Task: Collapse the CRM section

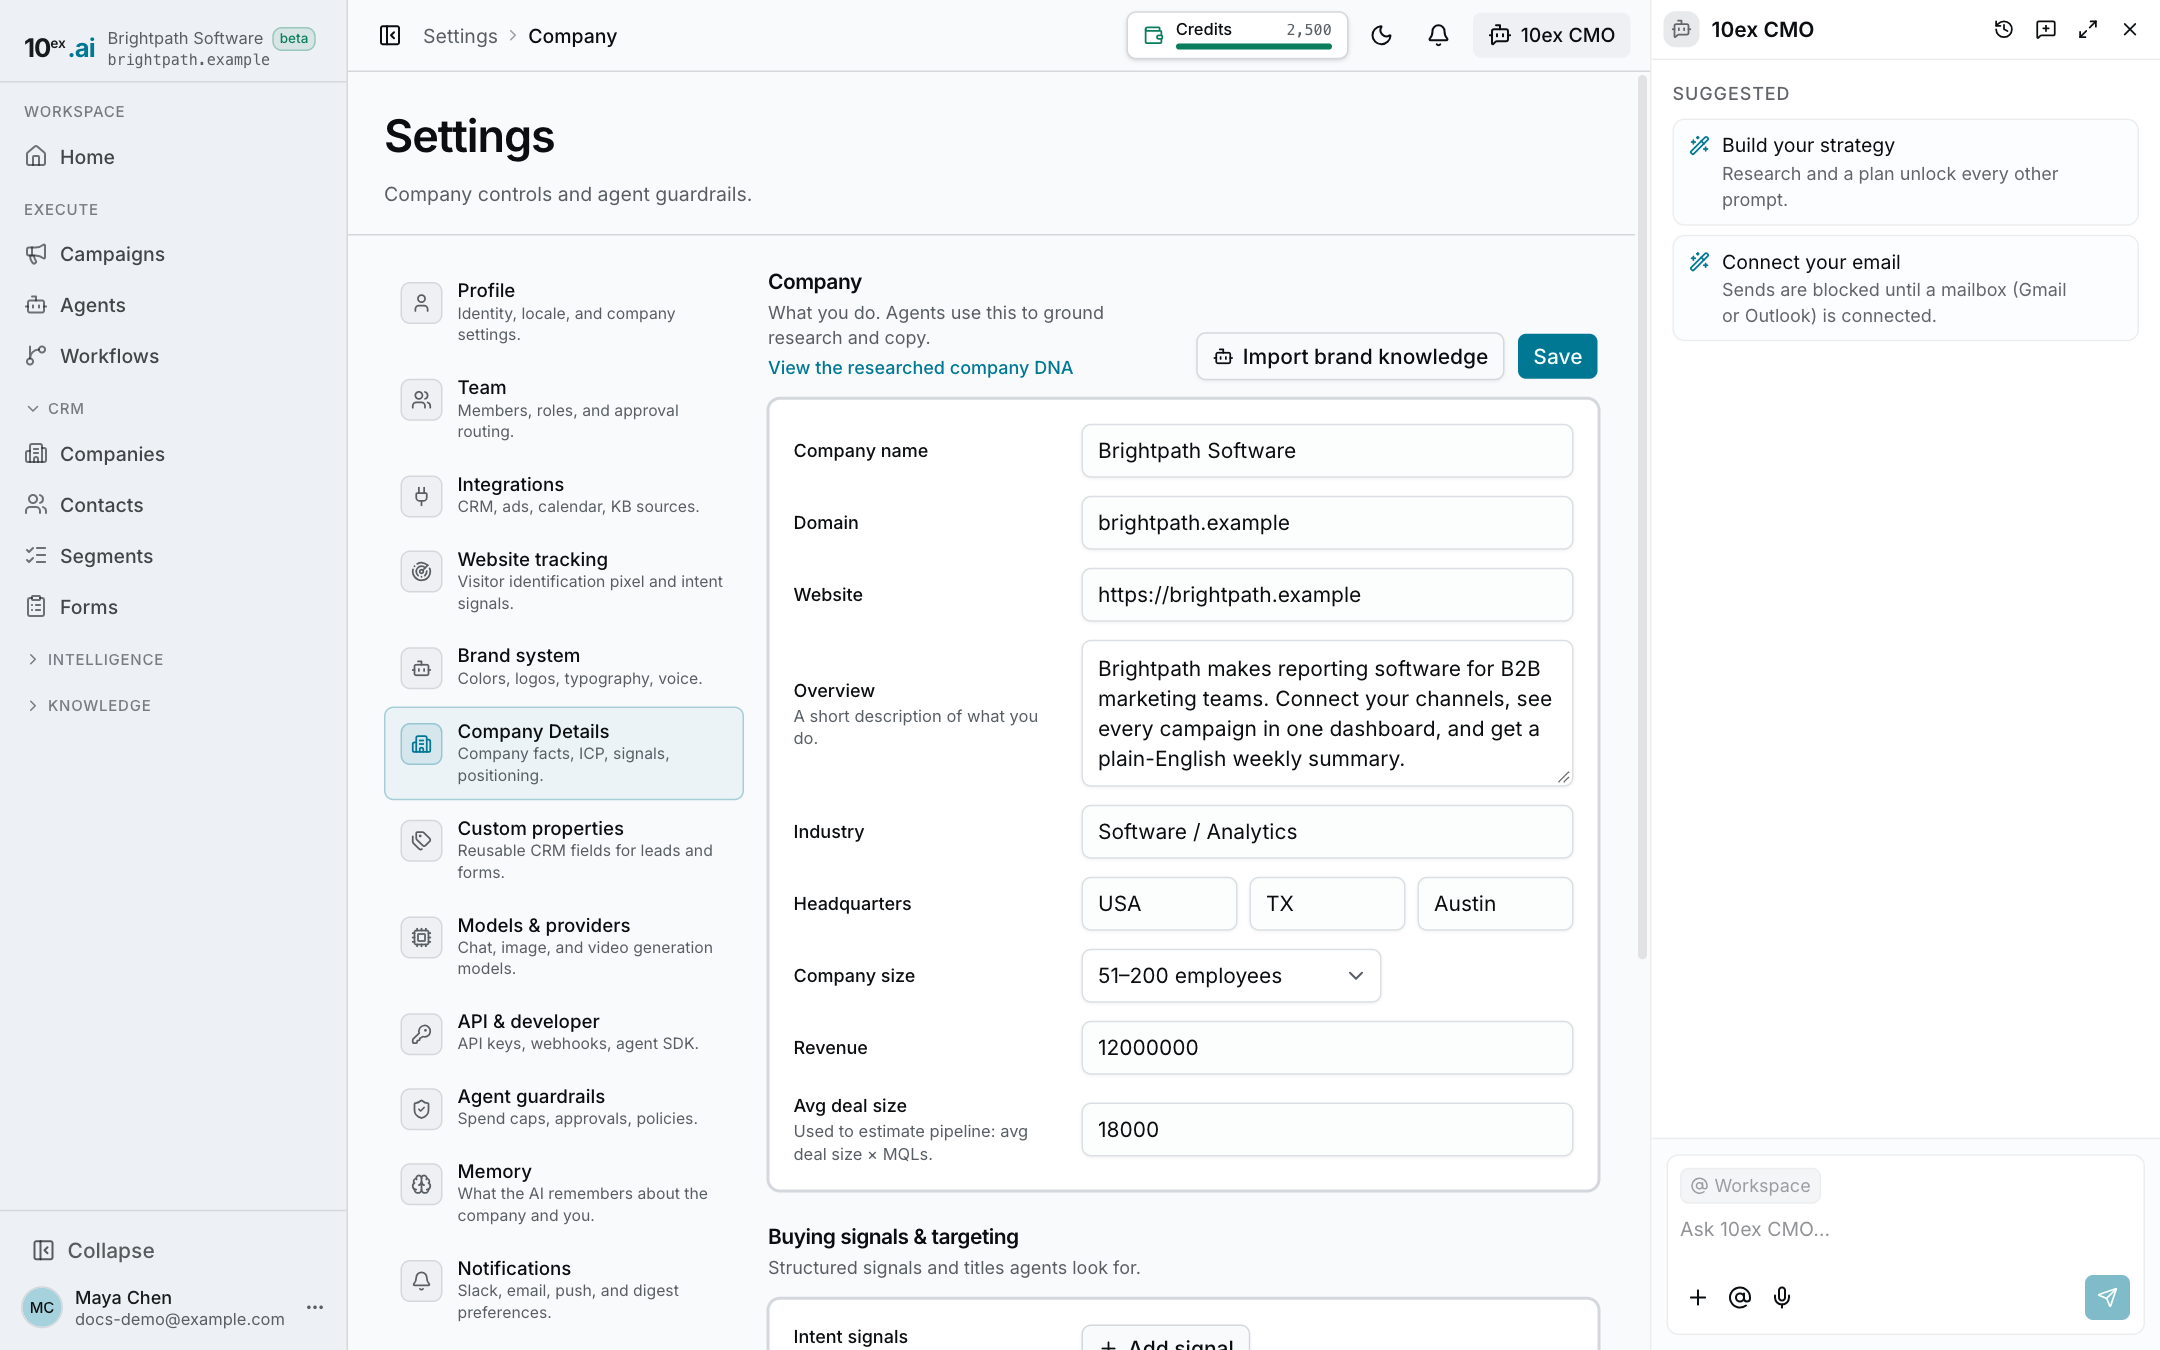Action: tap(55, 408)
